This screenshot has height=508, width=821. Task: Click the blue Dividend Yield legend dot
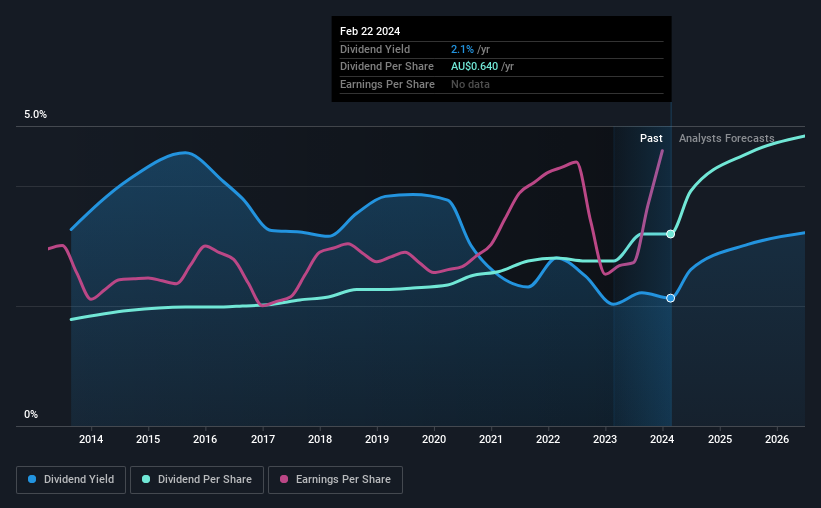click(32, 479)
